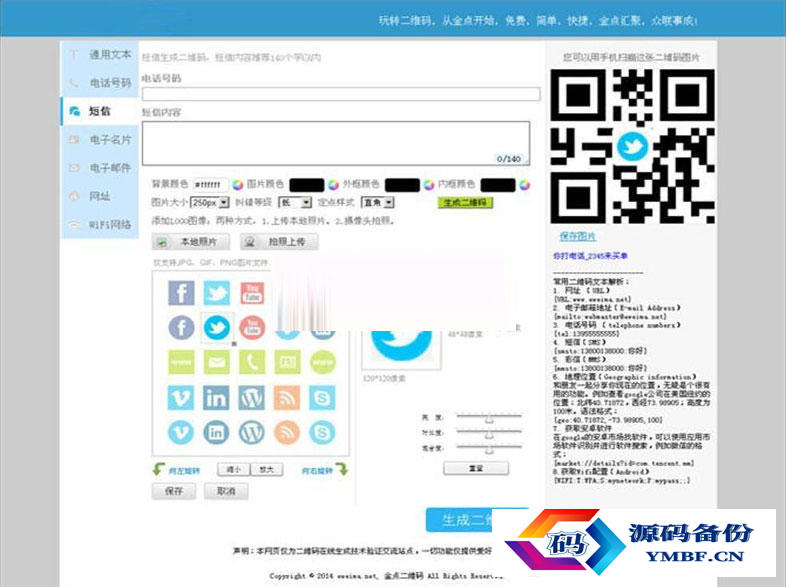Image resolution: width=786 pixels, height=587 pixels.
Task: Choose the round Vimeo logo icon
Action: (x=181, y=432)
